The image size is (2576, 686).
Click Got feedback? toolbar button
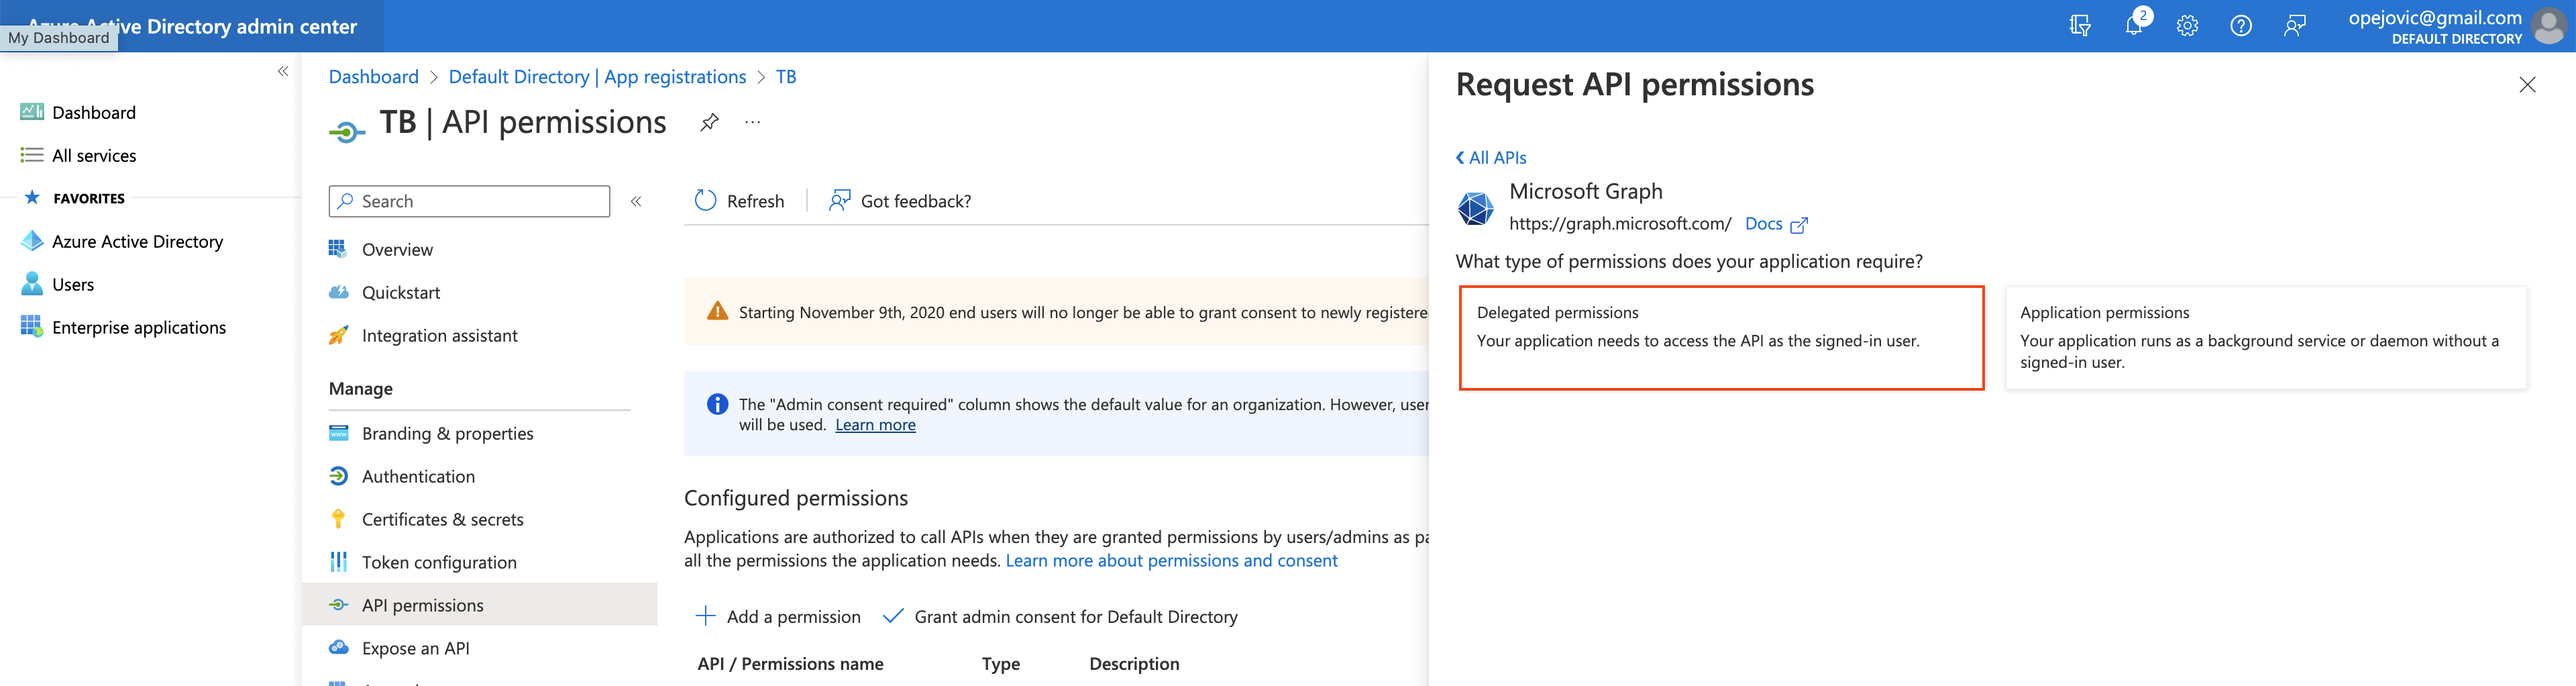coord(899,201)
